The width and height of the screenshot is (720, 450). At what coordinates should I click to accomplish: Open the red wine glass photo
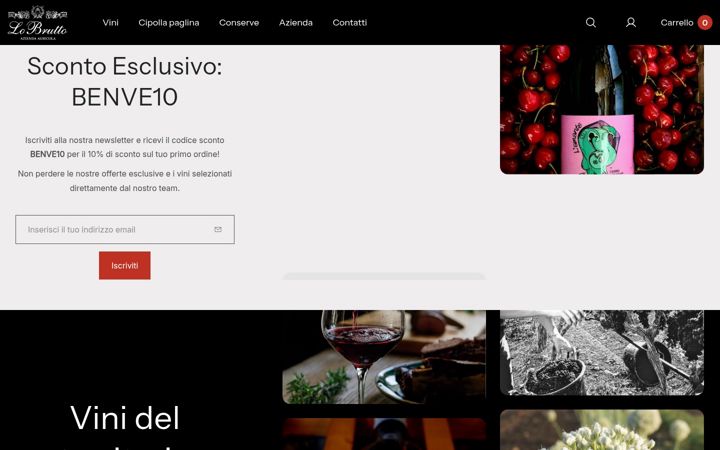point(384,357)
